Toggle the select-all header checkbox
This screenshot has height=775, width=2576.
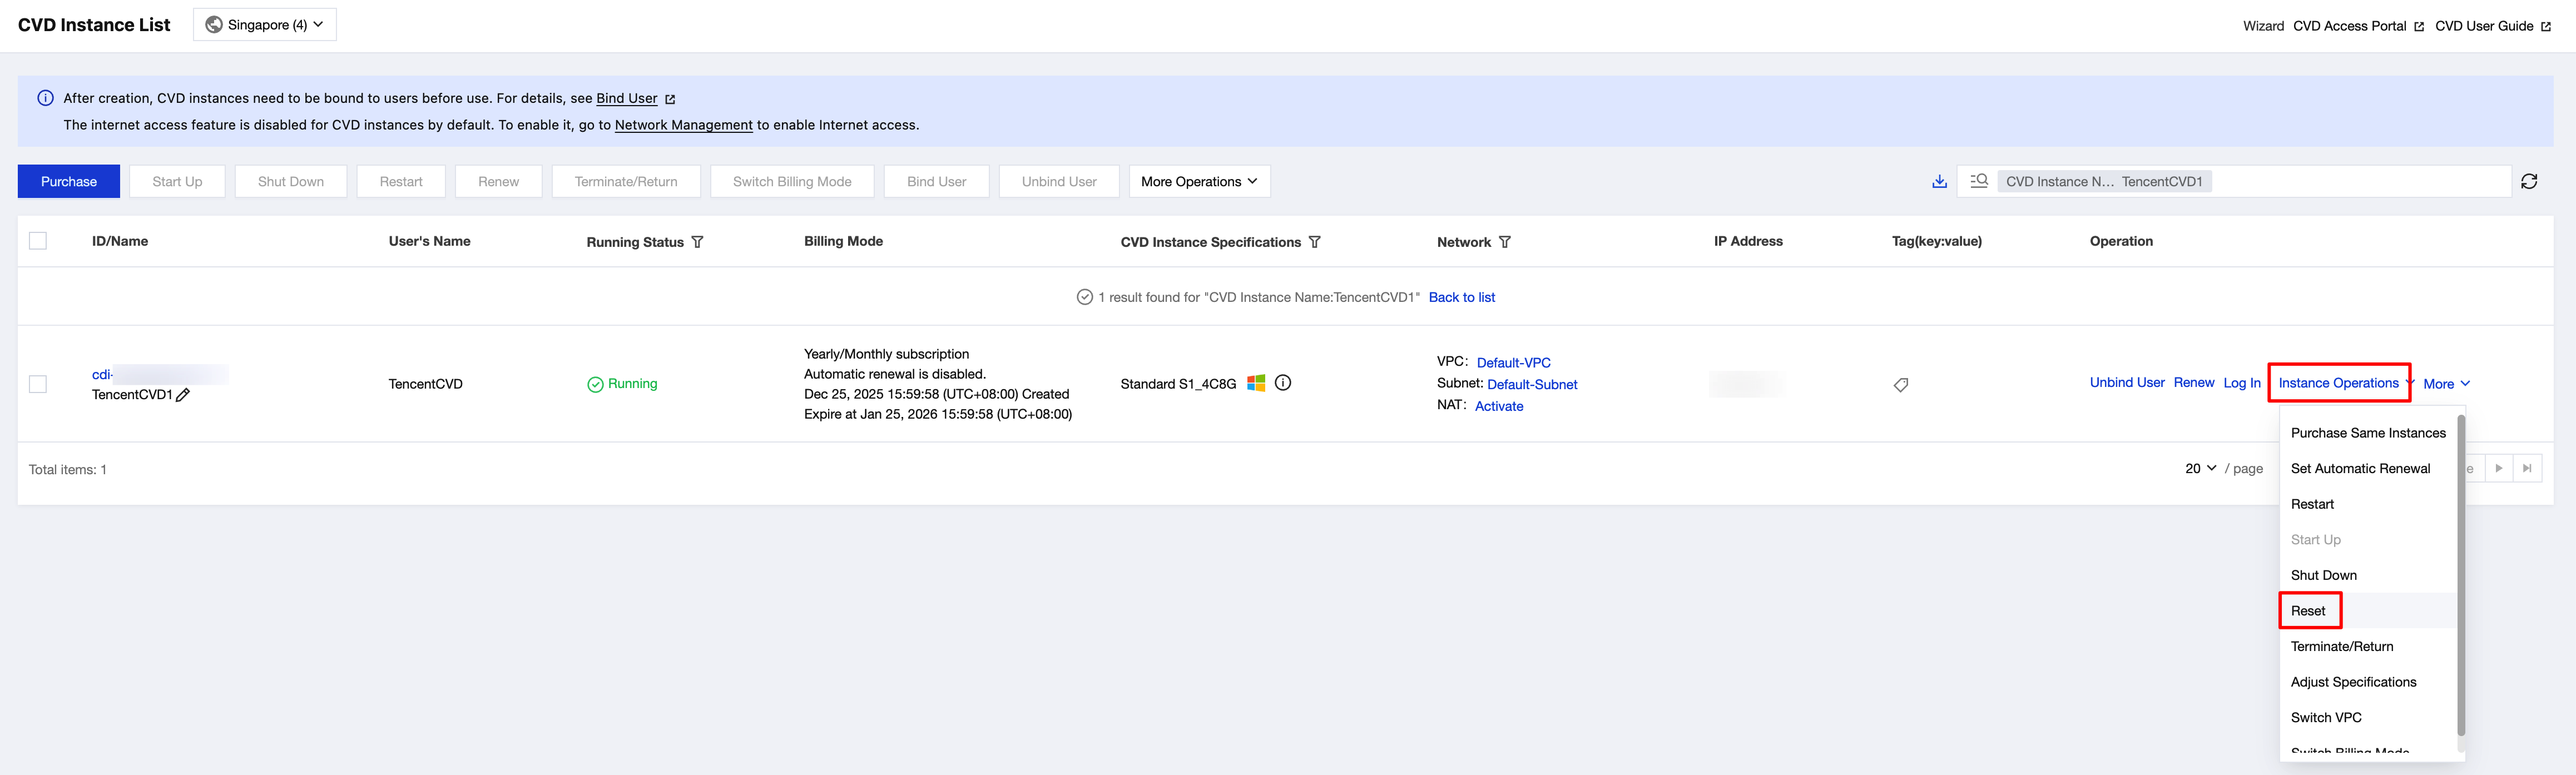[38, 241]
